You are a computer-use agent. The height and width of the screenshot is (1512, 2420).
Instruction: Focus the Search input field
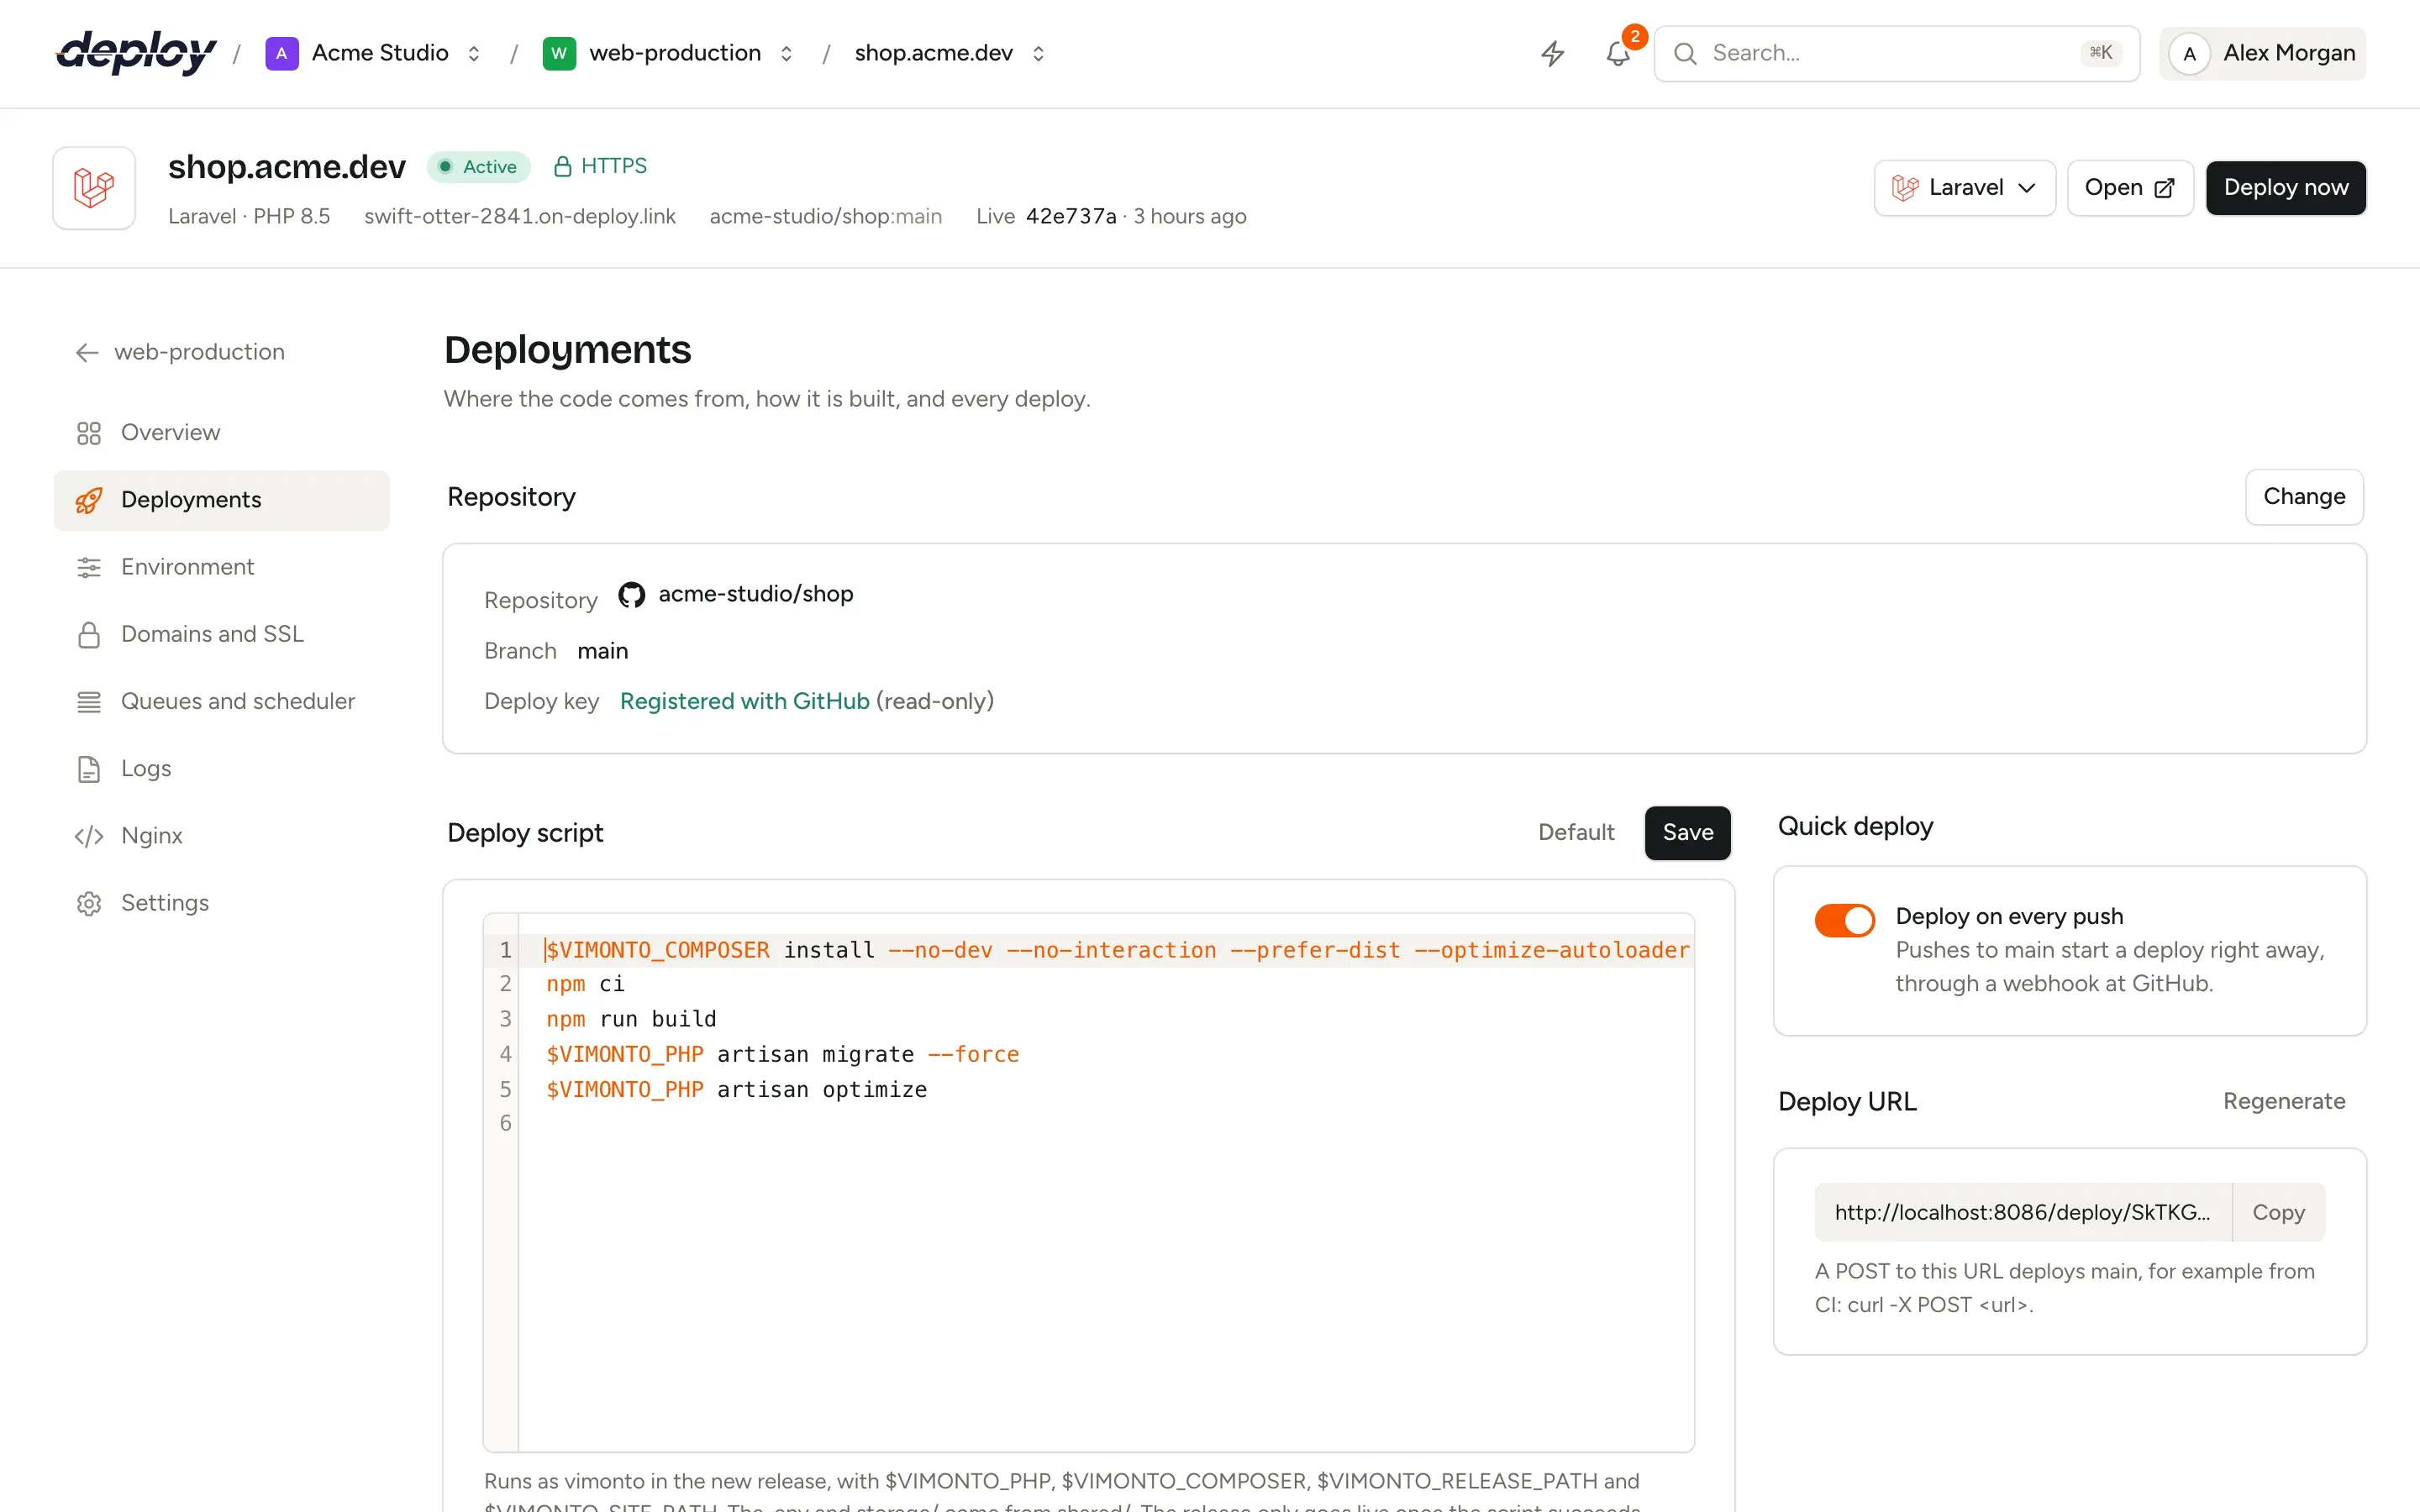[x=1896, y=53]
